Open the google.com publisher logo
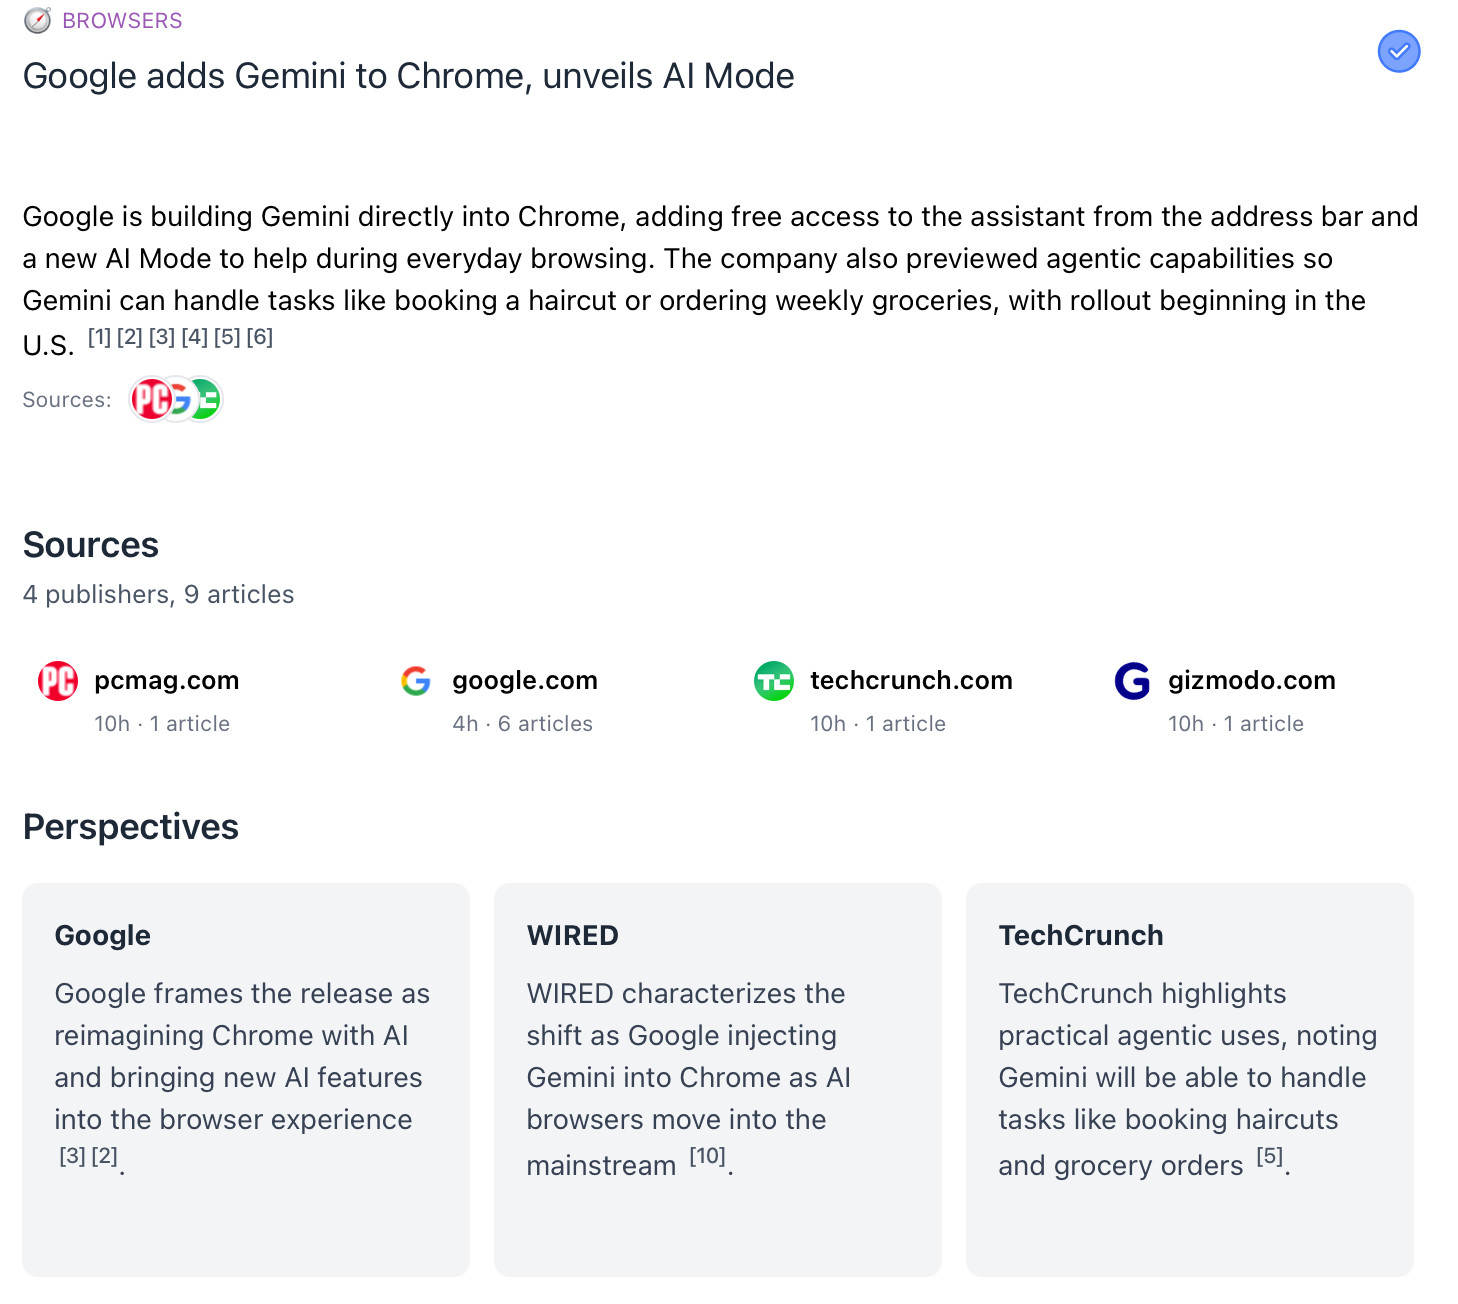 416,681
